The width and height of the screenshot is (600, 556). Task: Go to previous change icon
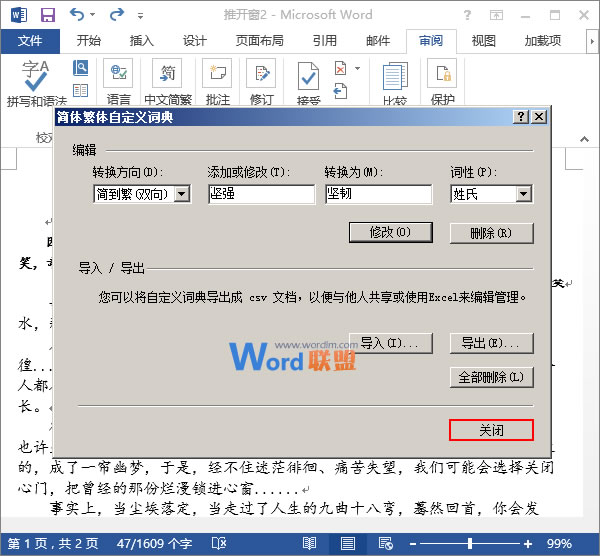click(340, 91)
